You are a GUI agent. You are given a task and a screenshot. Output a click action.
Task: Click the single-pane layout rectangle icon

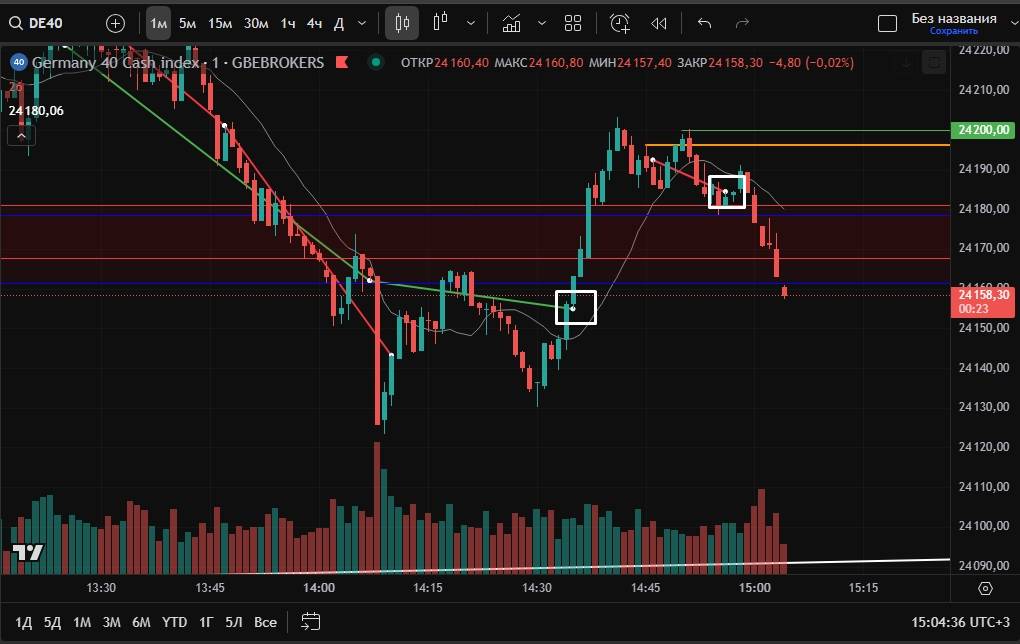[x=887, y=24]
